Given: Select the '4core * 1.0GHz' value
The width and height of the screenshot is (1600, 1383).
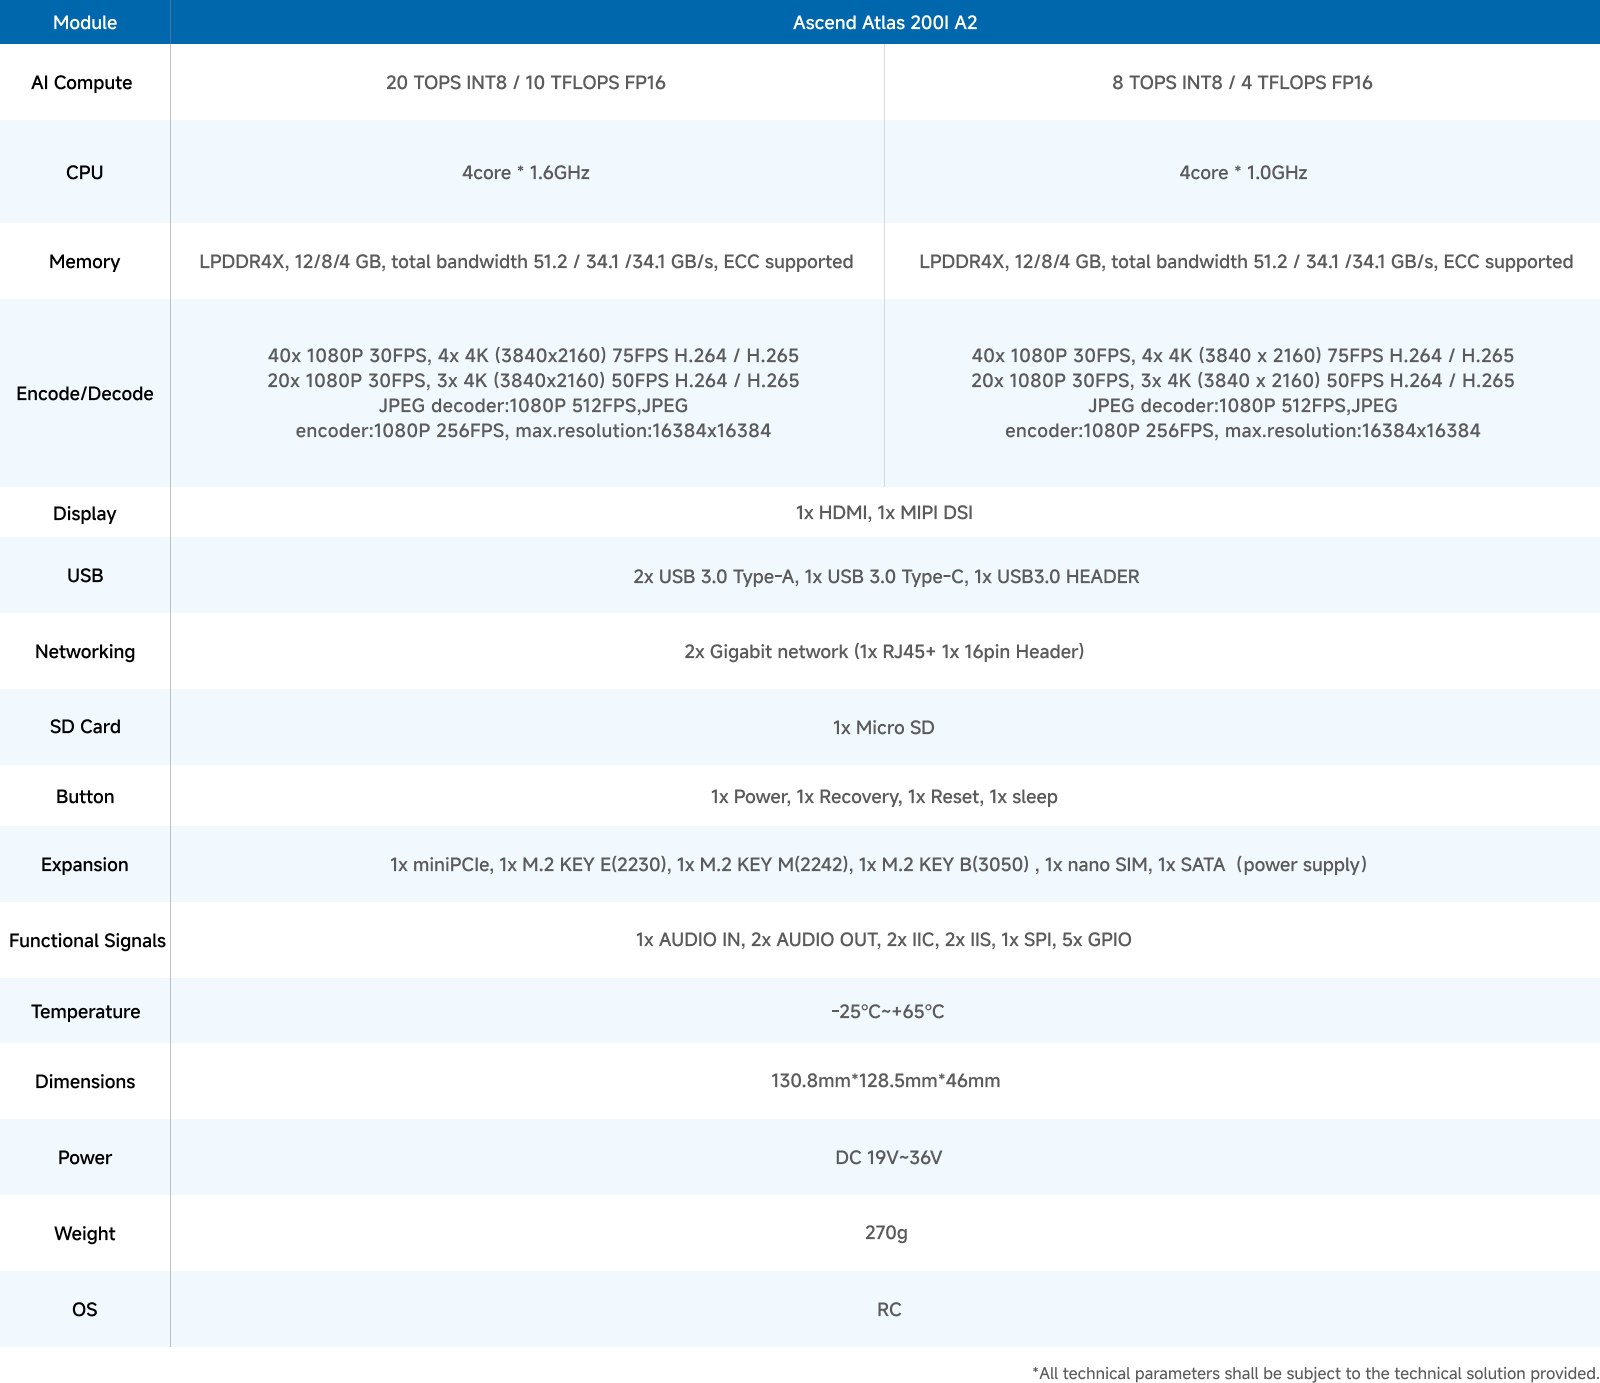Looking at the screenshot, I should [1243, 173].
